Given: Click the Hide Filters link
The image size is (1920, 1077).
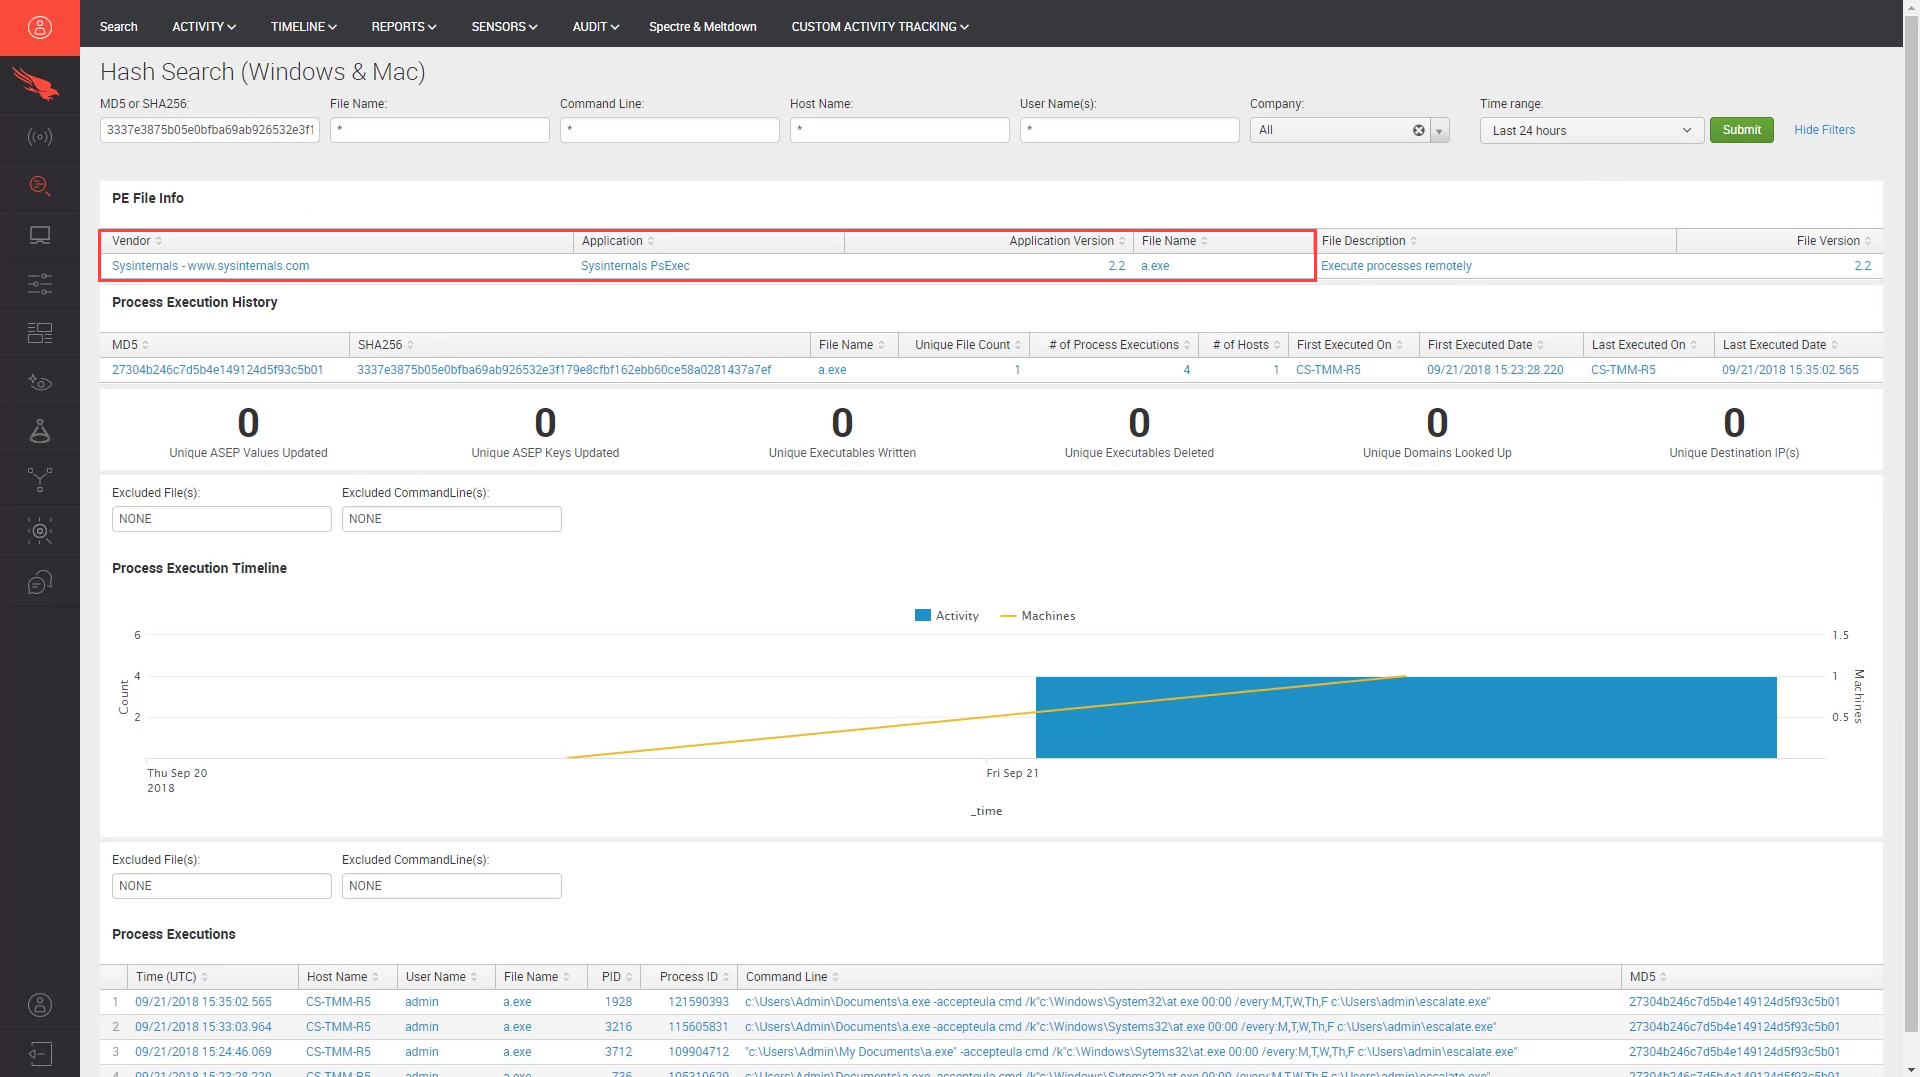Looking at the screenshot, I should (x=1824, y=130).
